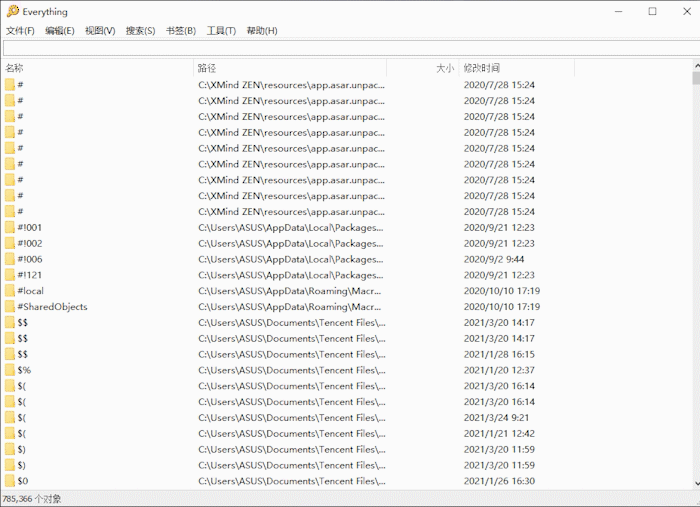The height and width of the screenshot is (507, 700).
Task: Click the date 2021/3/24 9:21
Action: [496, 418]
